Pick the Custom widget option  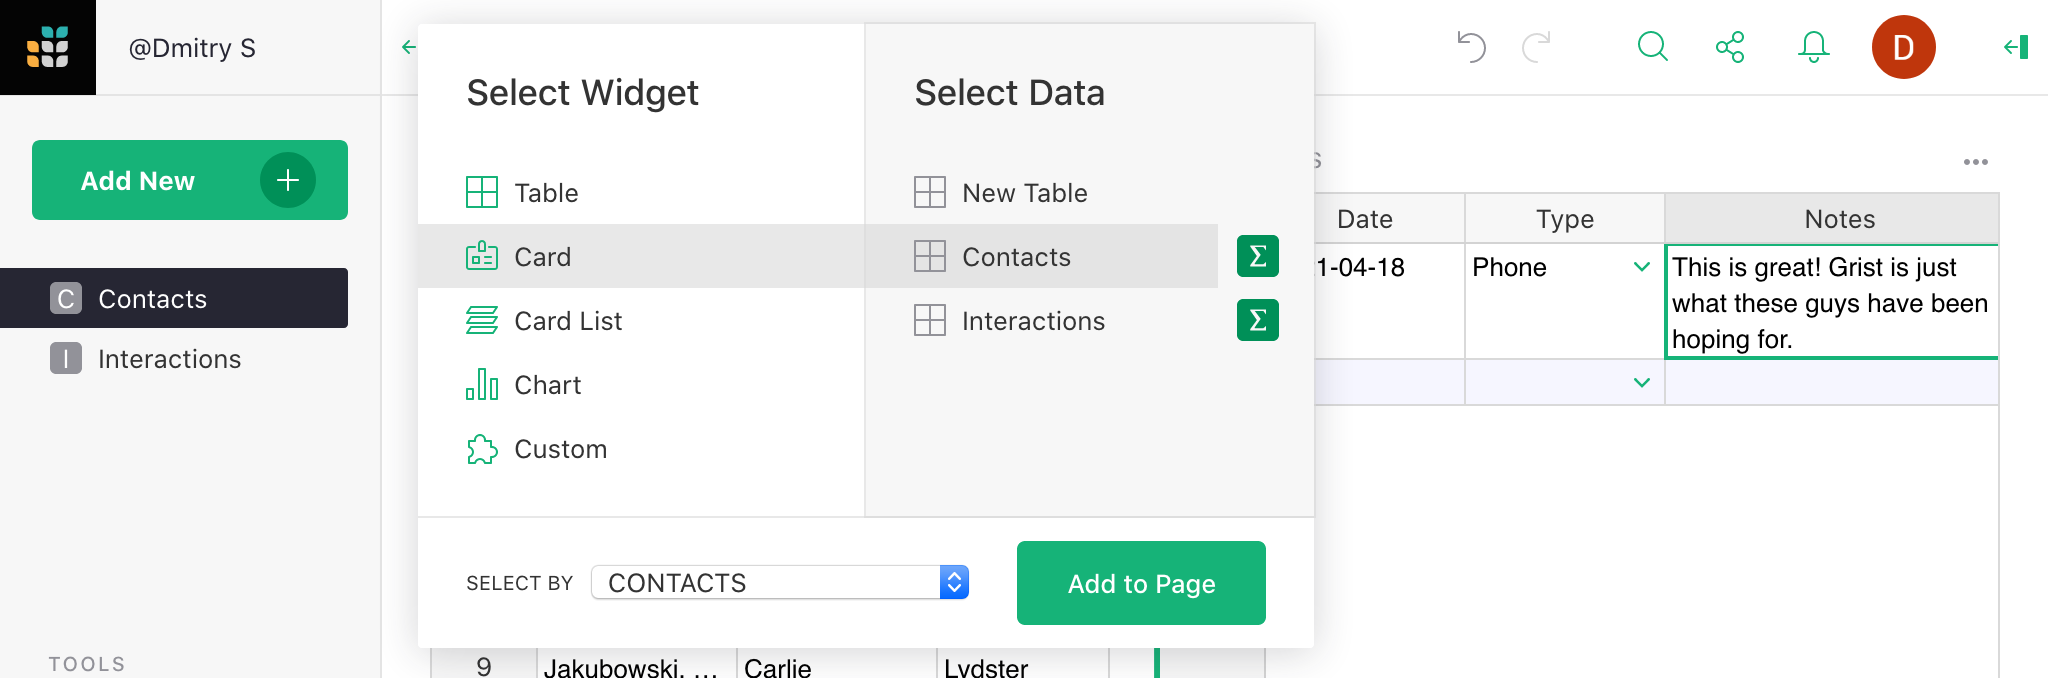point(560,448)
